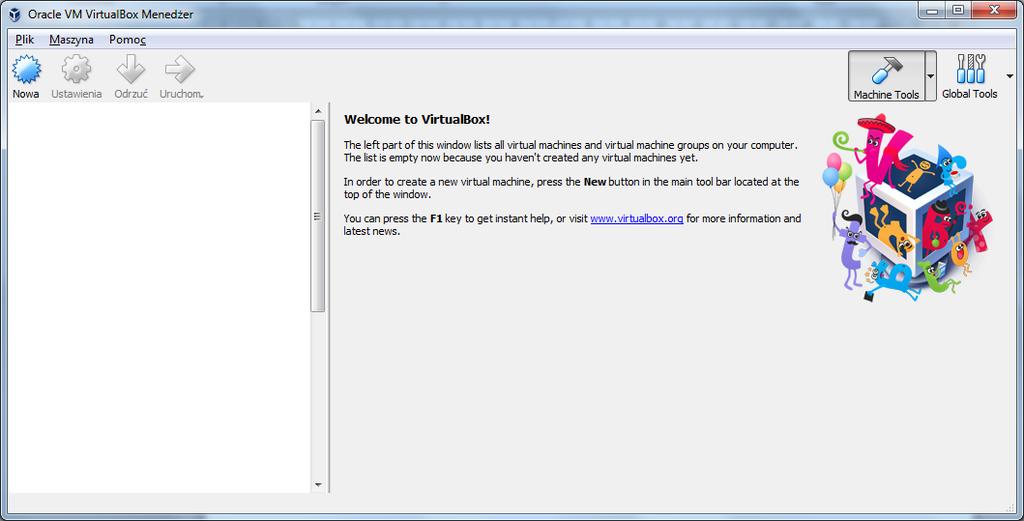This screenshot has height=521, width=1024.
Task: Expand the Global Tools dropdown arrow
Action: point(1010,76)
